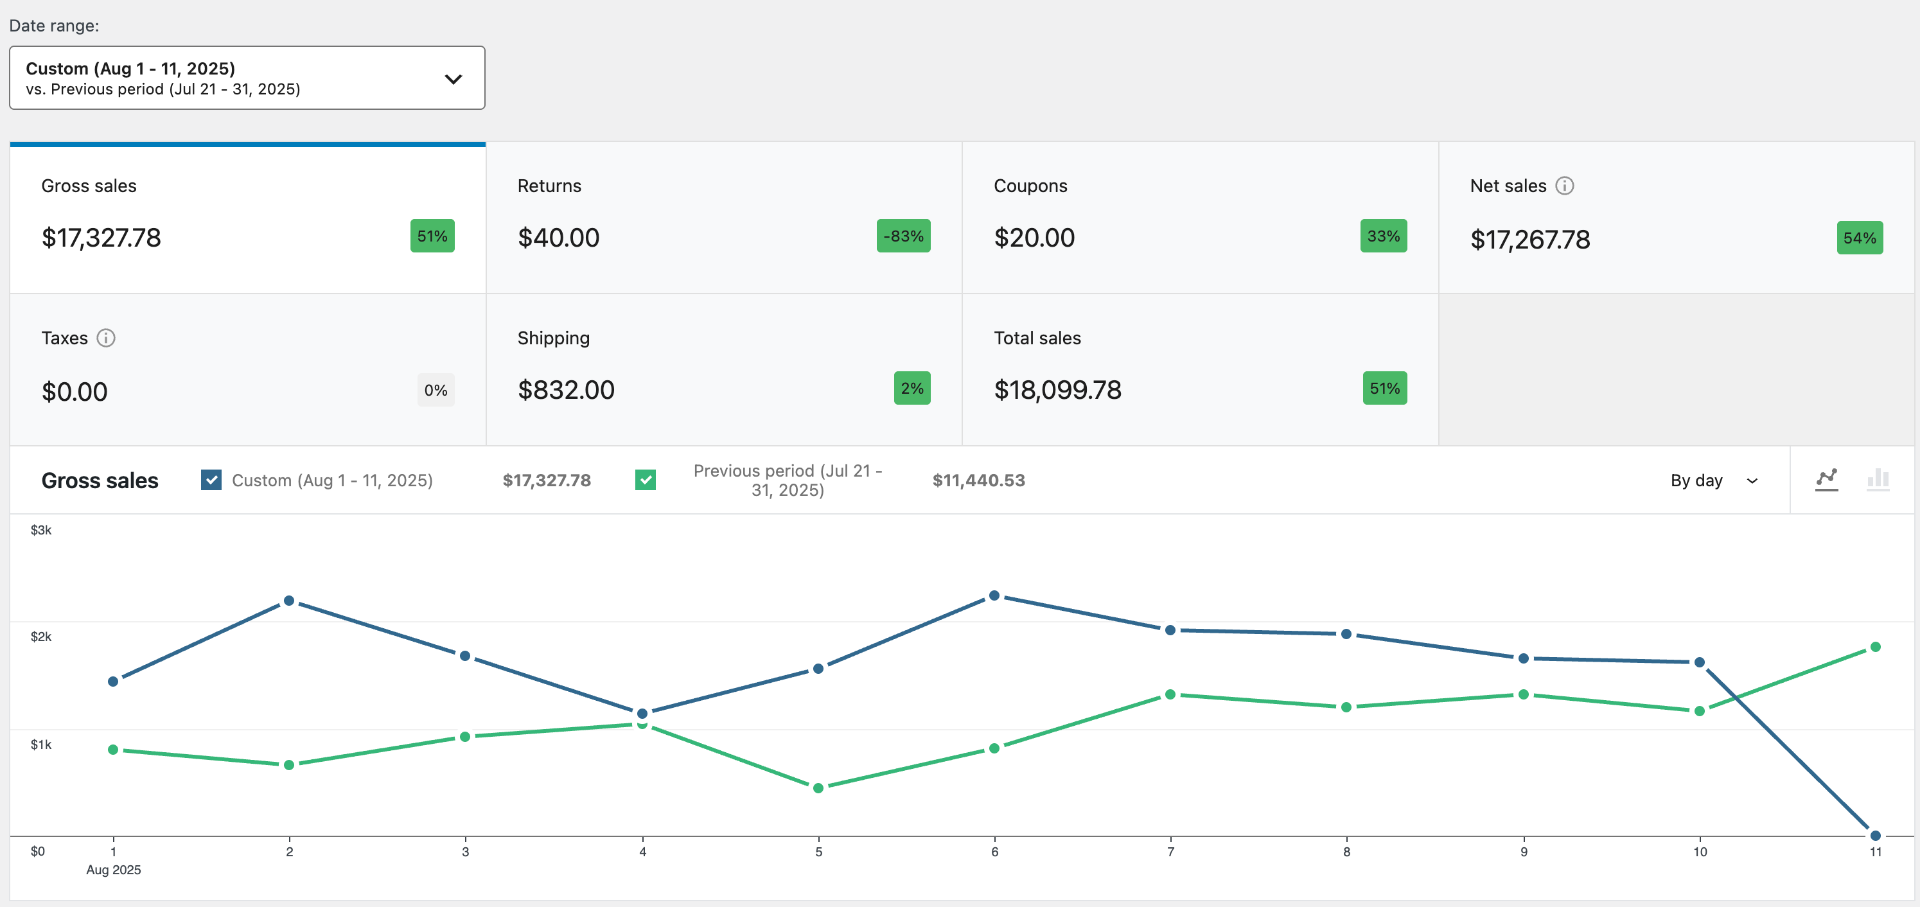Select the Total sales summary card

click(1200, 370)
